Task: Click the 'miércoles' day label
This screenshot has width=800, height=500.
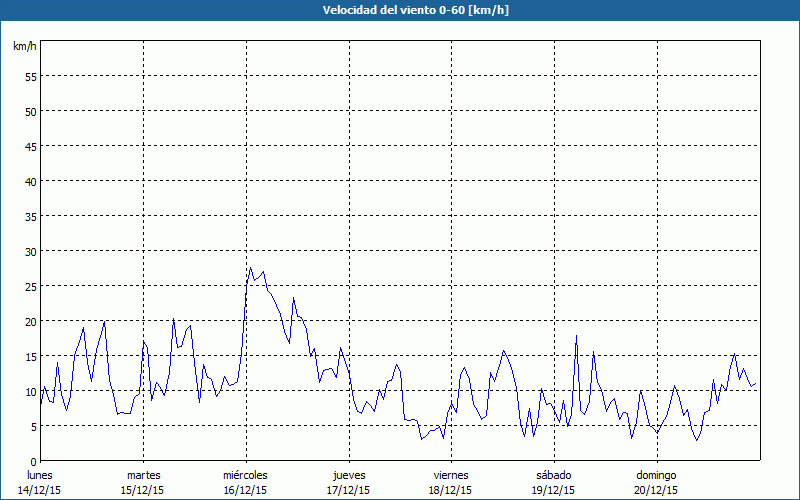Action: coord(245,475)
